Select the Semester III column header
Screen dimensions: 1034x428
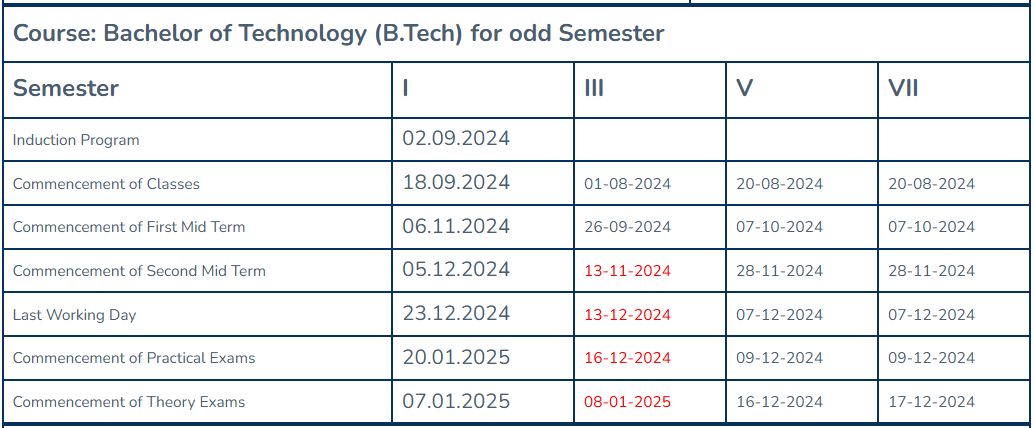click(594, 88)
